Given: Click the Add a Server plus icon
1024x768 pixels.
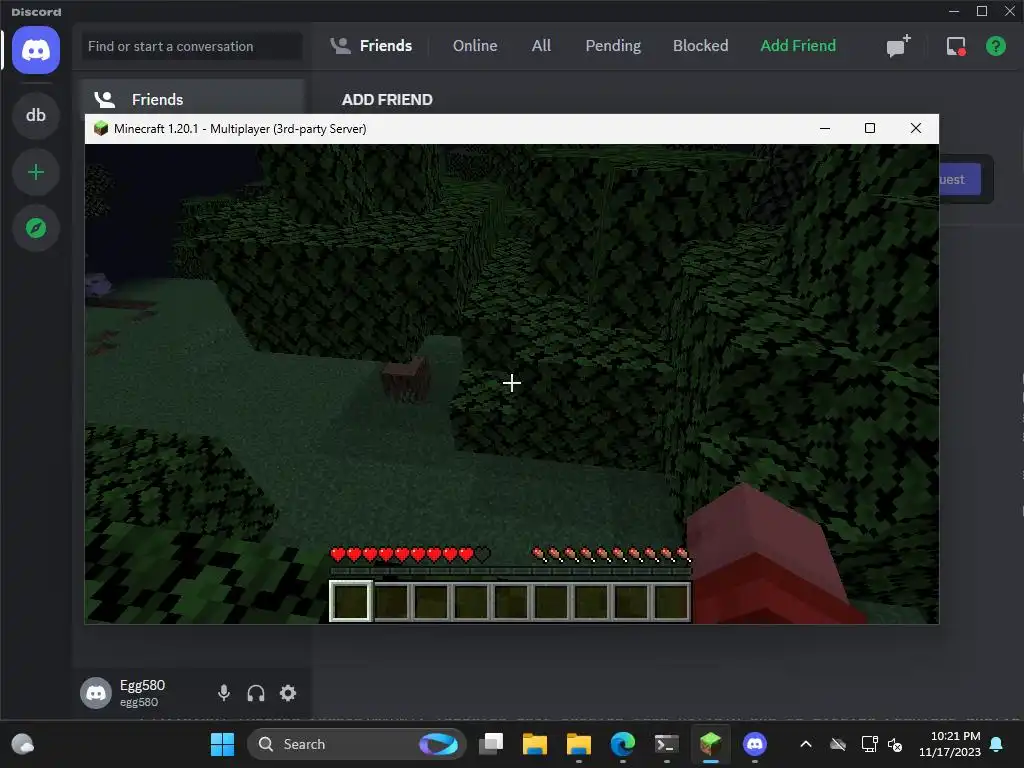Looking at the screenshot, I should [36, 172].
